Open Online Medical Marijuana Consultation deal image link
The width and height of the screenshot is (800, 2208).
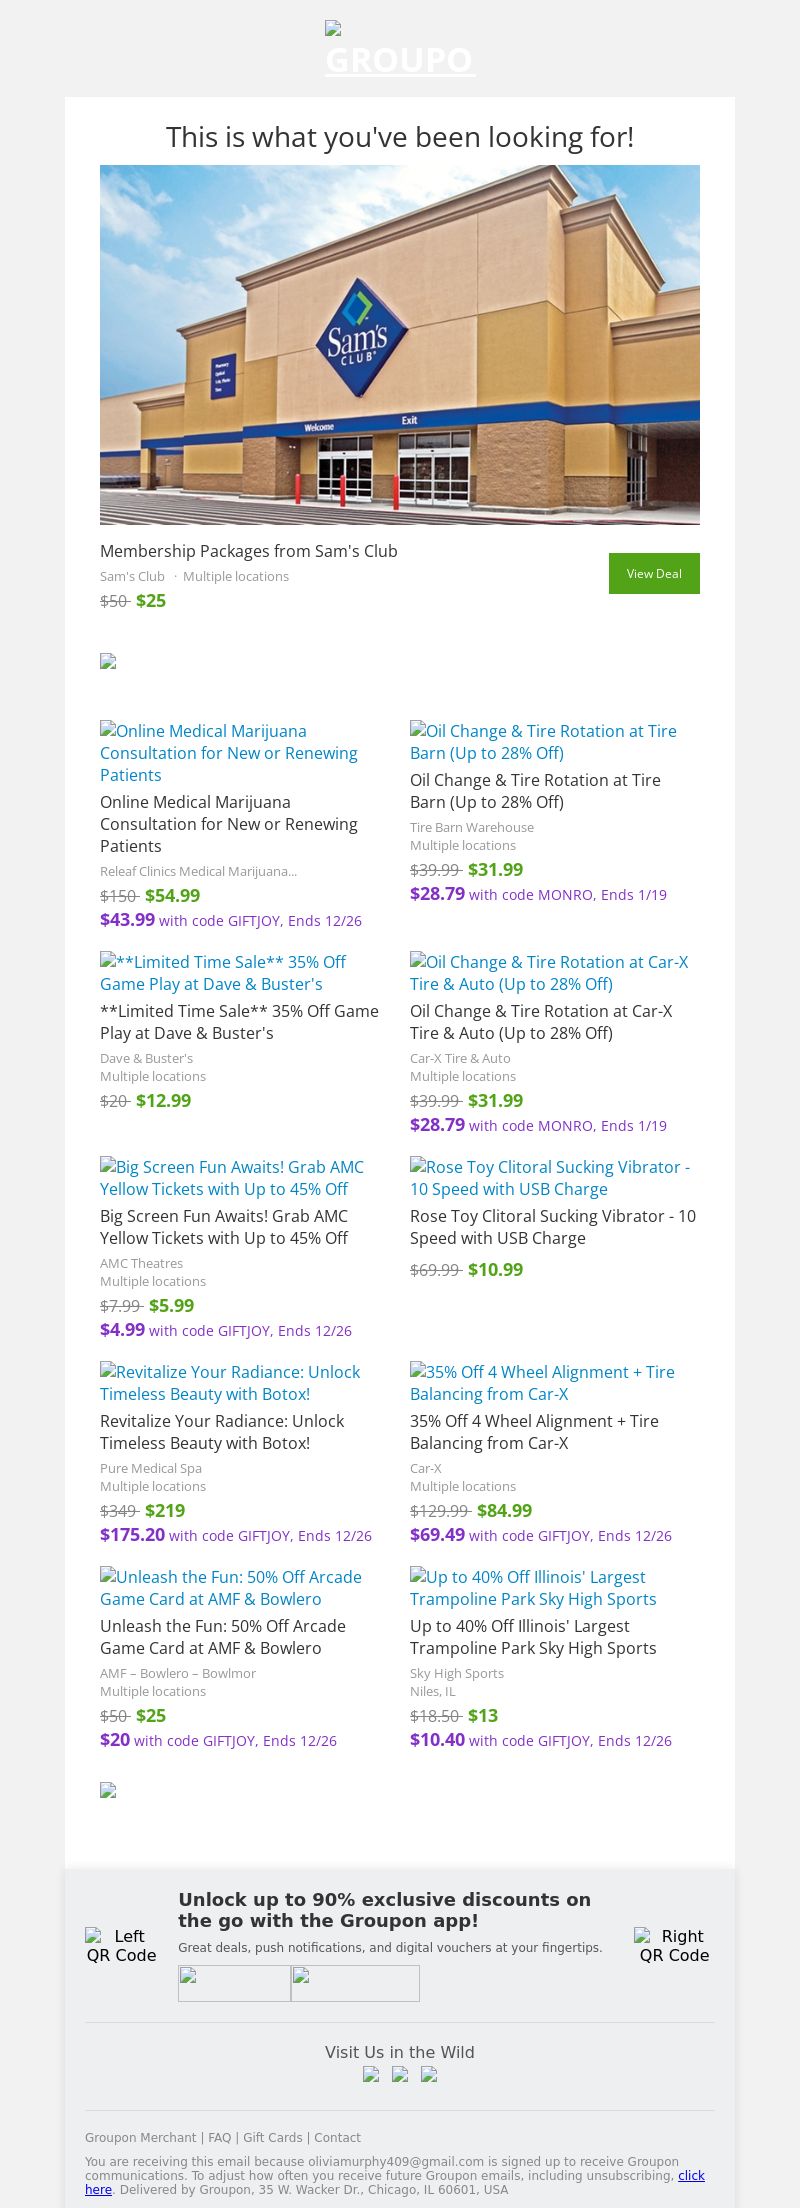pos(228,752)
